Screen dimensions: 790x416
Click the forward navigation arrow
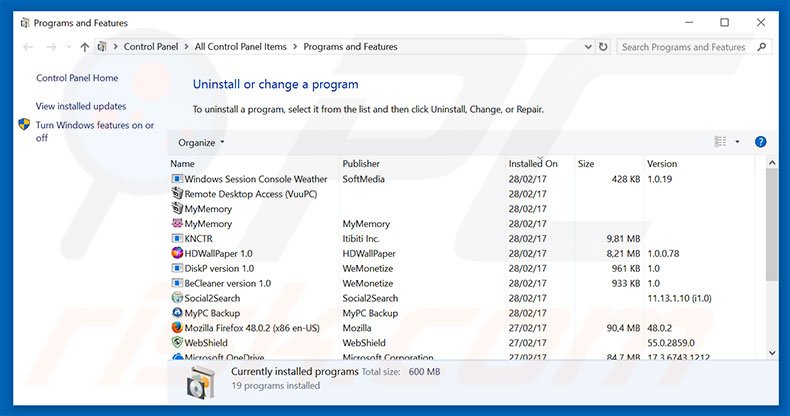(x=51, y=47)
